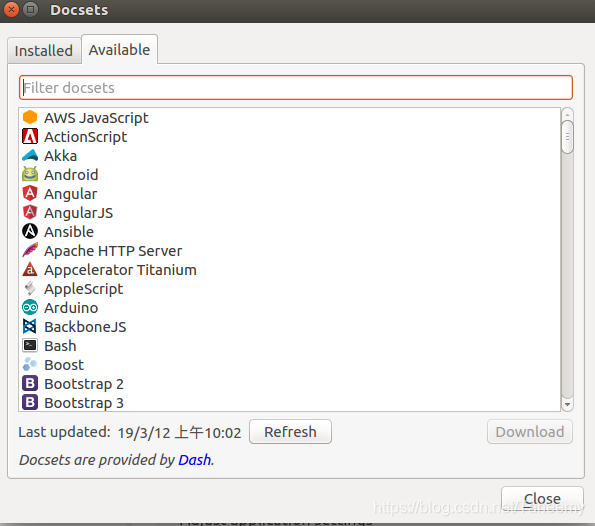Click the window close button in title bar
This screenshot has height=526, width=595.
coord(11,9)
